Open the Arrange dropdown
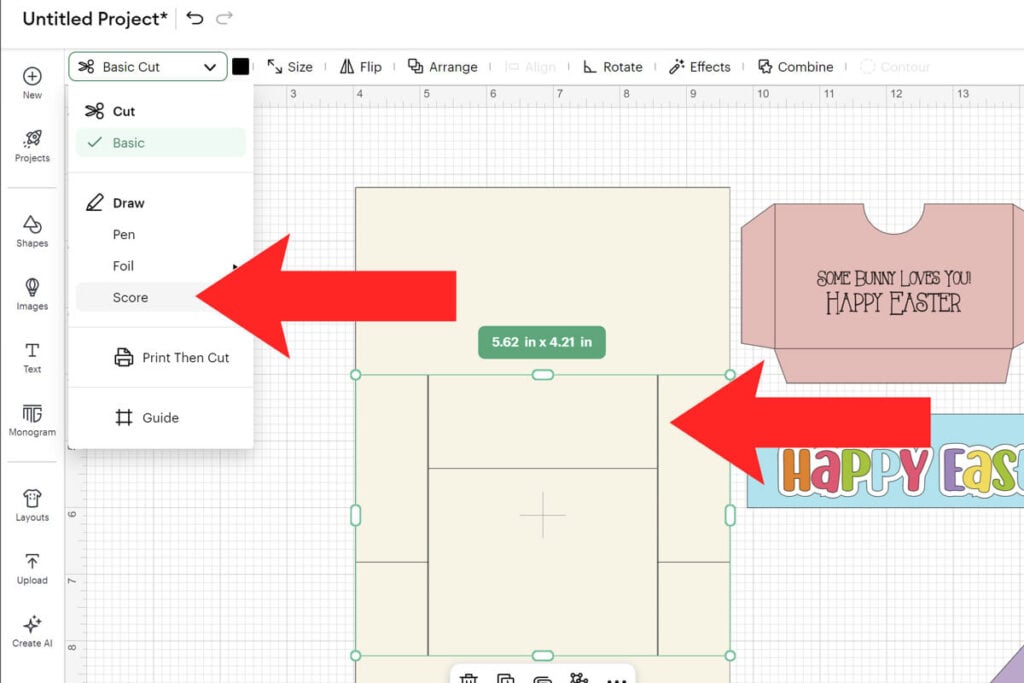The image size is (1024, 683). click(442, 67)
